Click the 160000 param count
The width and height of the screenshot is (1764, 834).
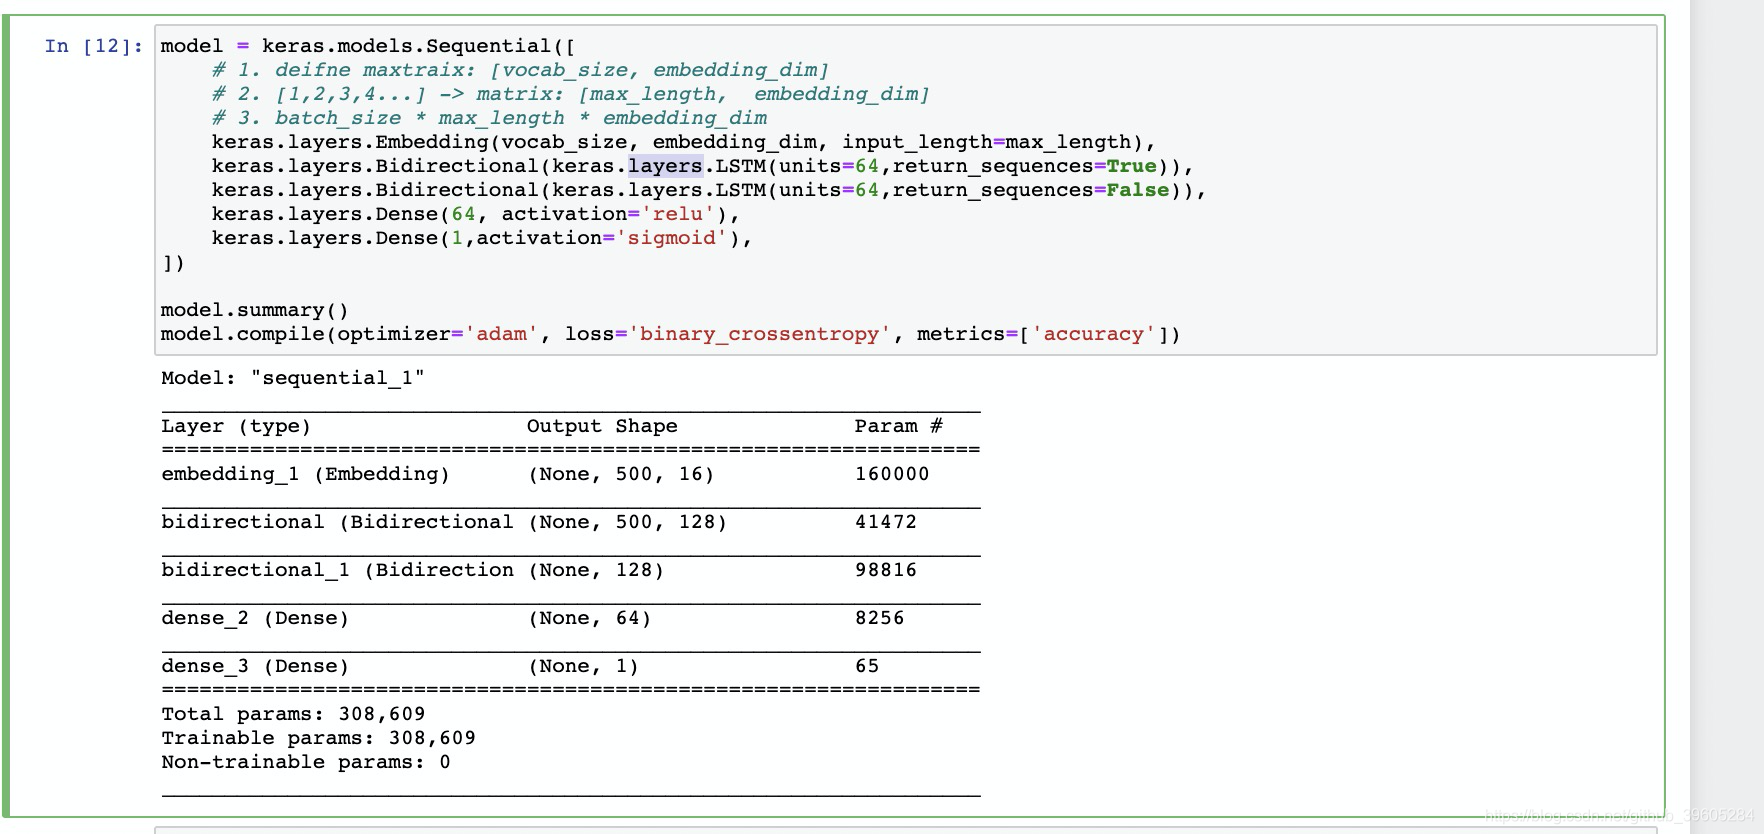pyautogui.click(x=892, y=474)
